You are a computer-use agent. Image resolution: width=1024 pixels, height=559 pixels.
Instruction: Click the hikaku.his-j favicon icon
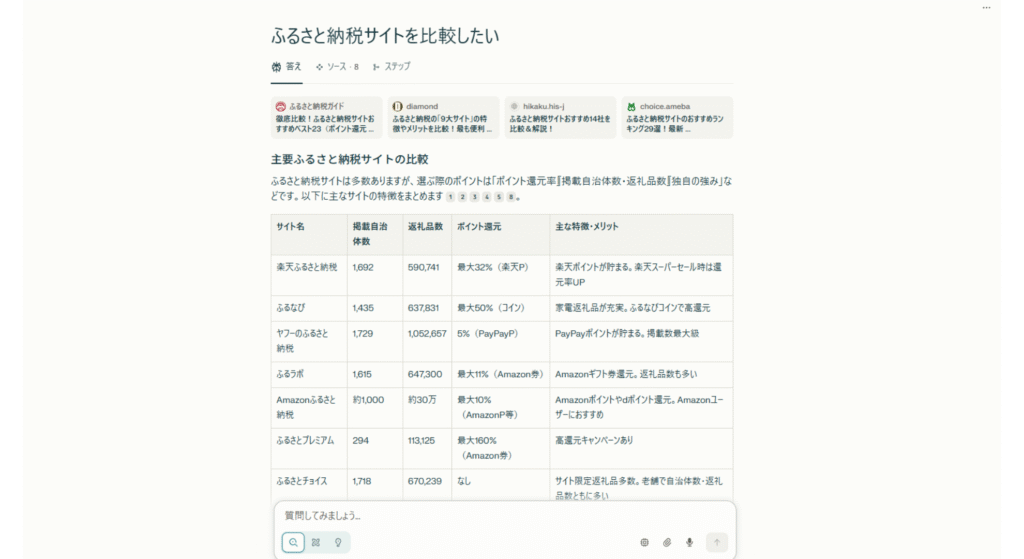(x=514, y=106)
